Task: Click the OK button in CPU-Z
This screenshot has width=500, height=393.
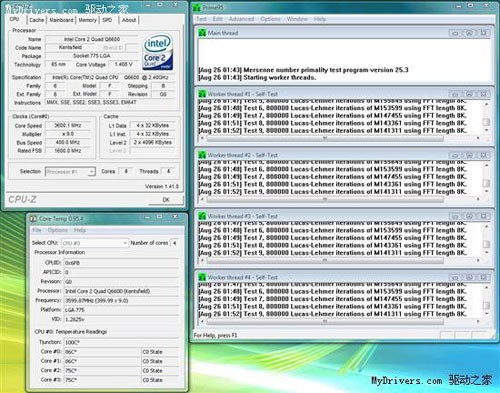Action: (166, 200)
